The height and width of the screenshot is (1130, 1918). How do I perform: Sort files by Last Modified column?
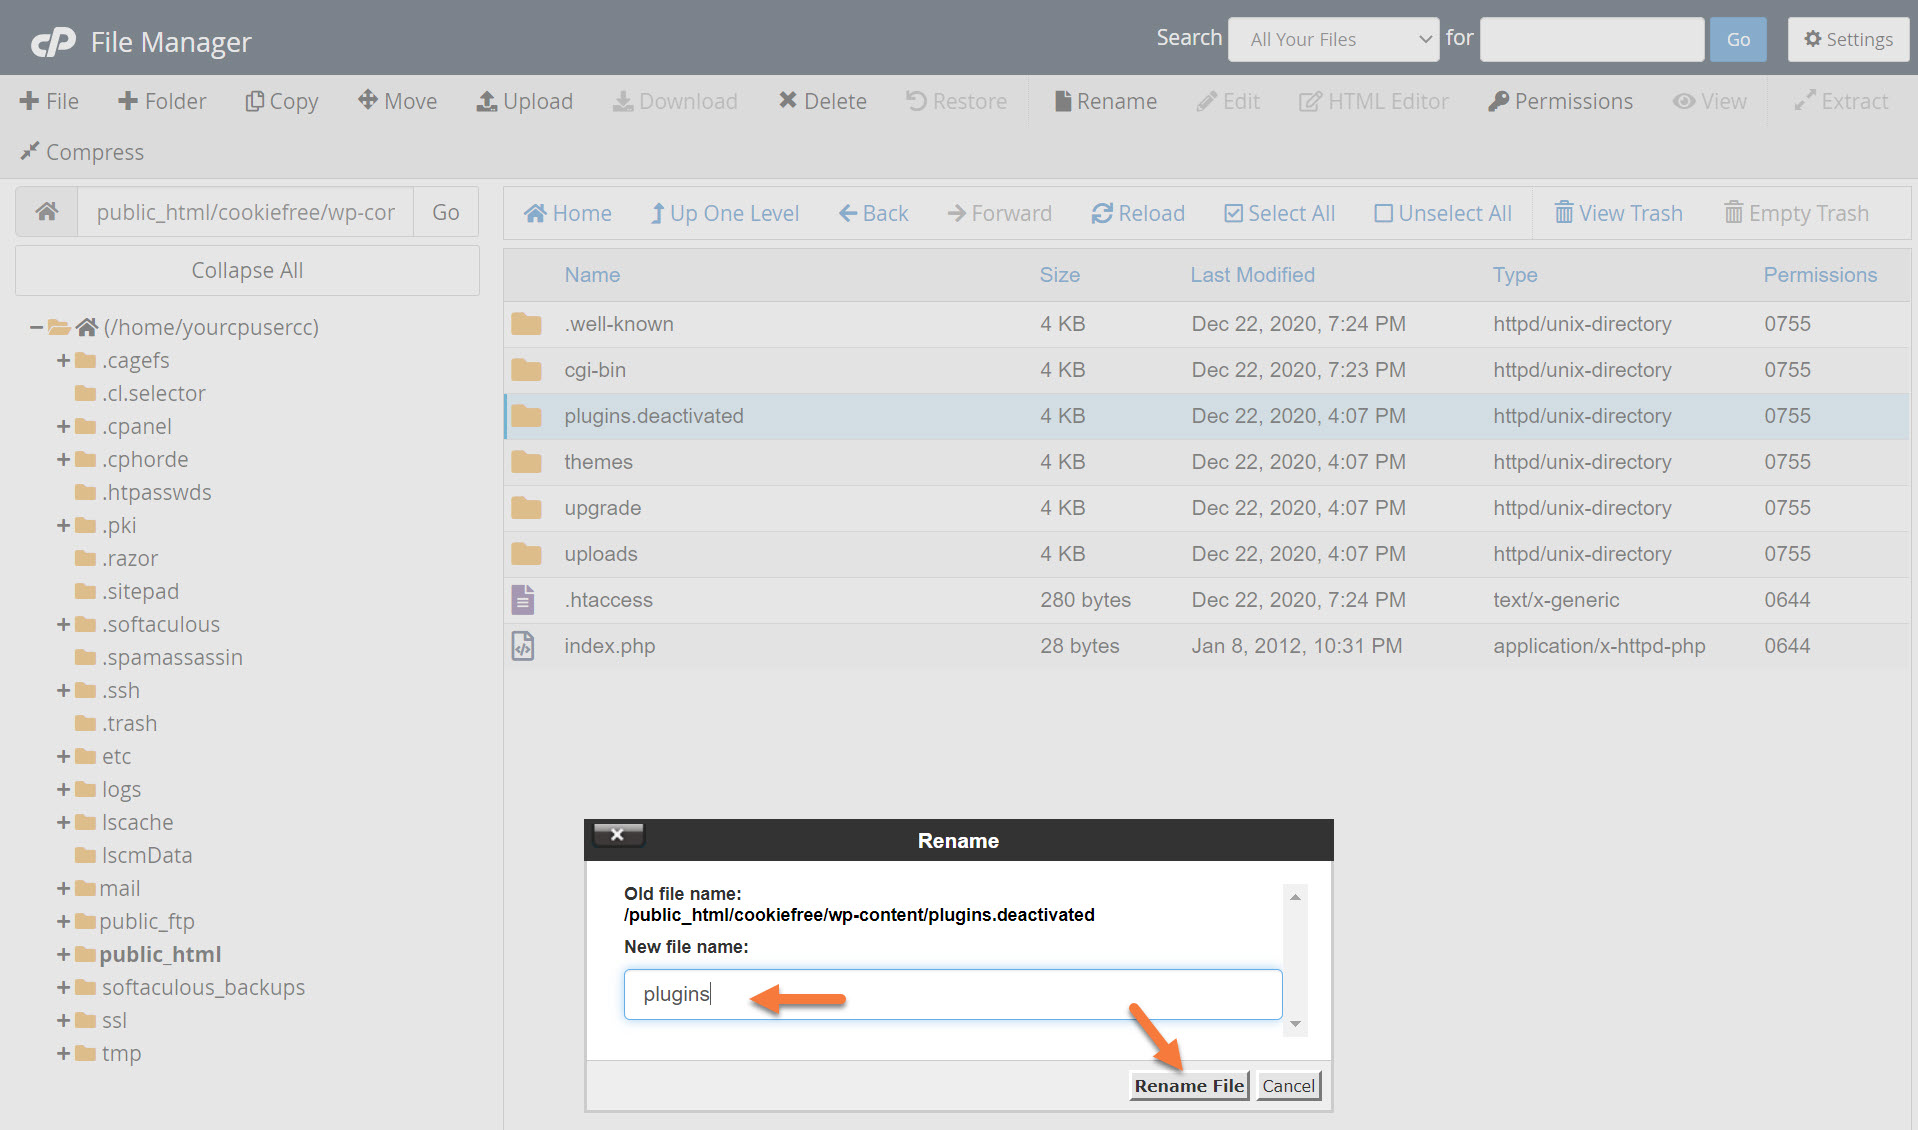tap(1252, 275)
